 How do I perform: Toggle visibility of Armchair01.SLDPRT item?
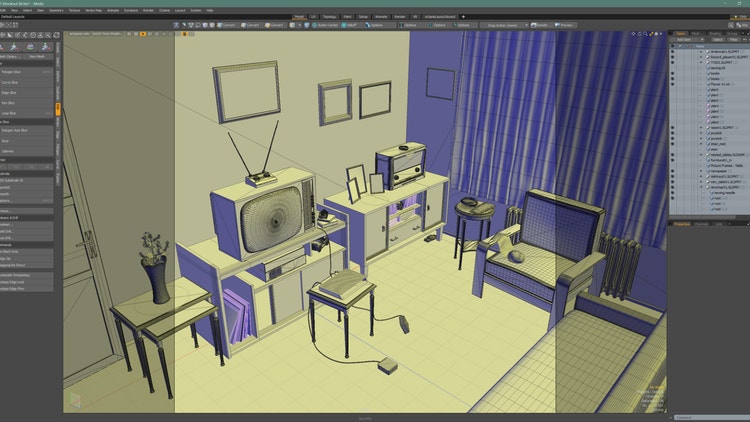point(673,187)
